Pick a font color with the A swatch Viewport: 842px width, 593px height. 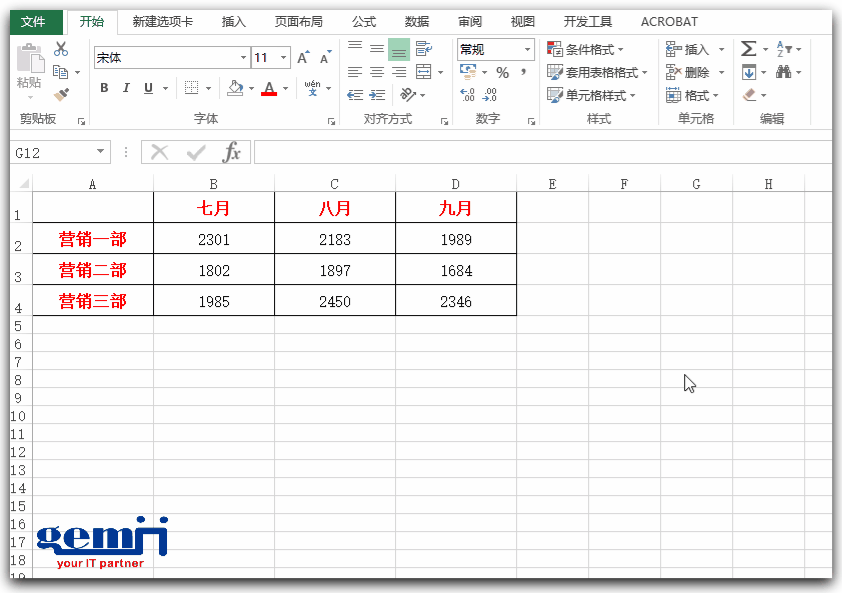[270, 89]
